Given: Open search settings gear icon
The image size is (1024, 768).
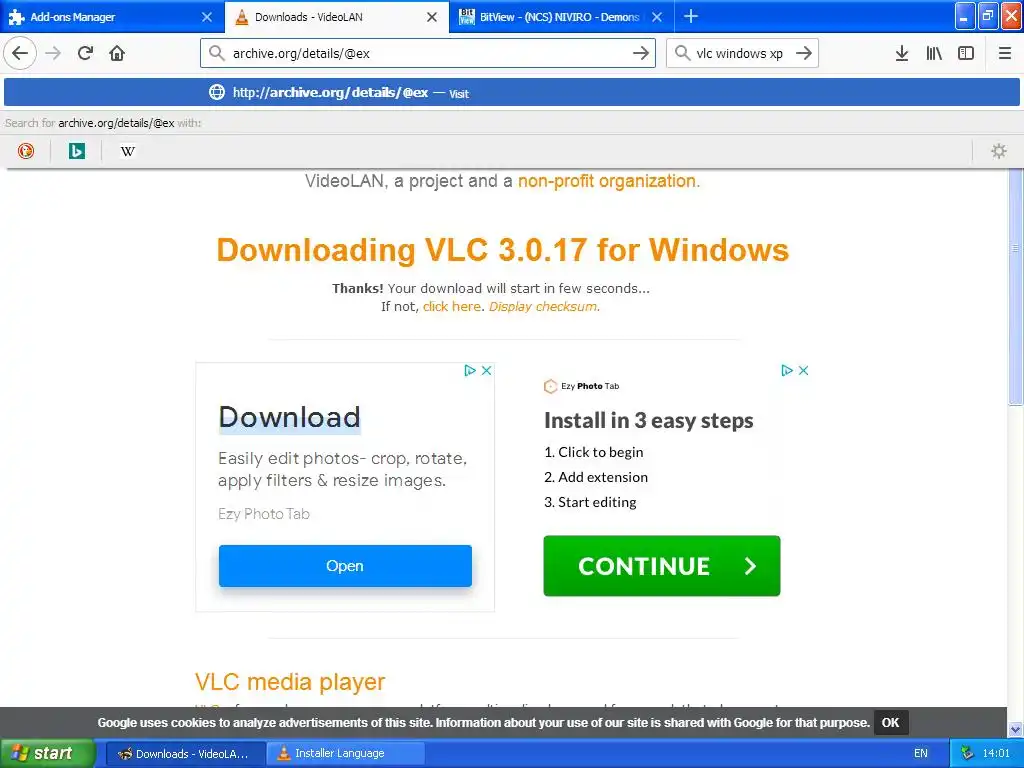Looking at the screenshot, I should 999,152.
